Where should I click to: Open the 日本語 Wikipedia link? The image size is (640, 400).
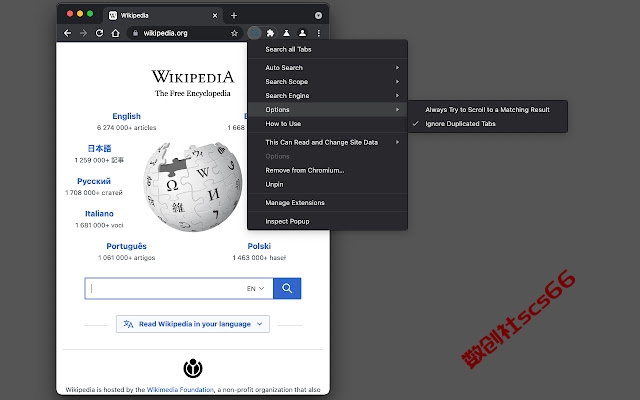(x=99, y=148)
